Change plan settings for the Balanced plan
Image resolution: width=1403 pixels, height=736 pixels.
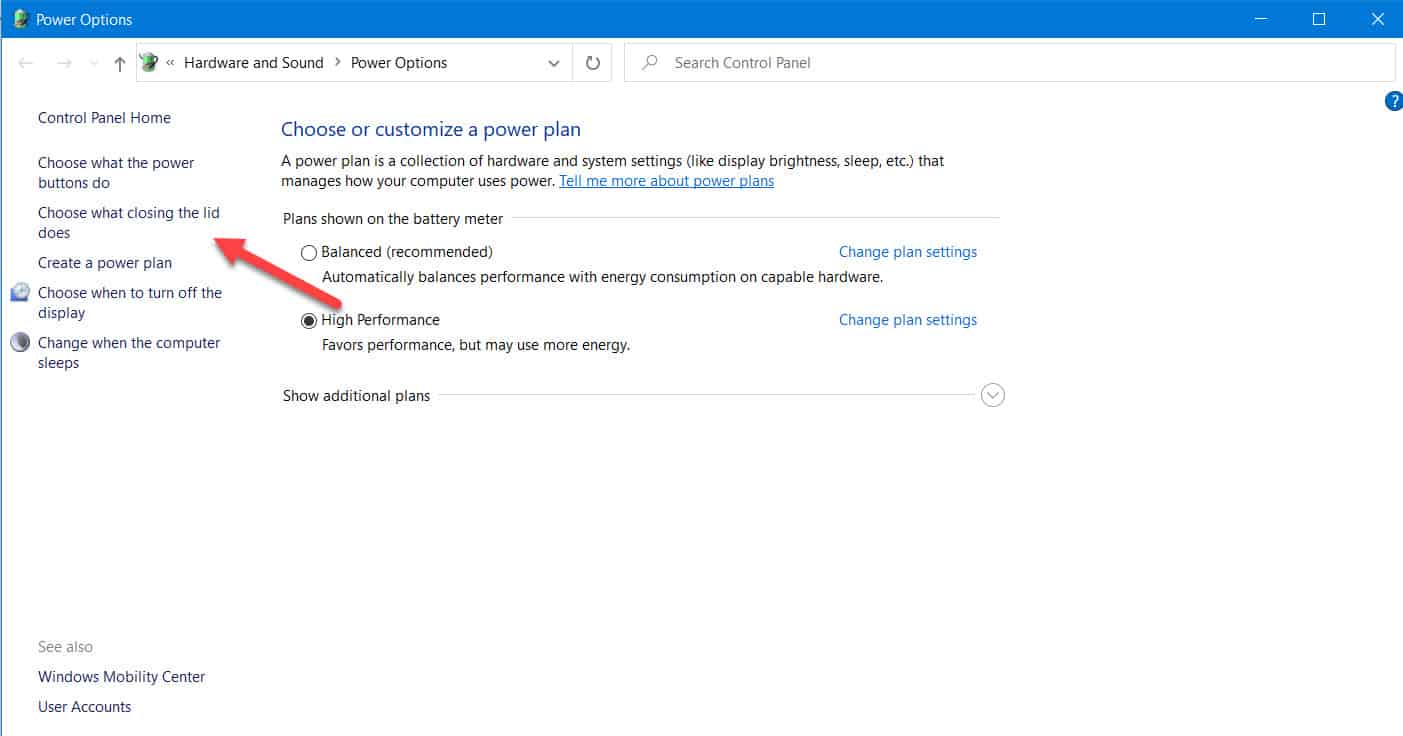pos(908,252)
